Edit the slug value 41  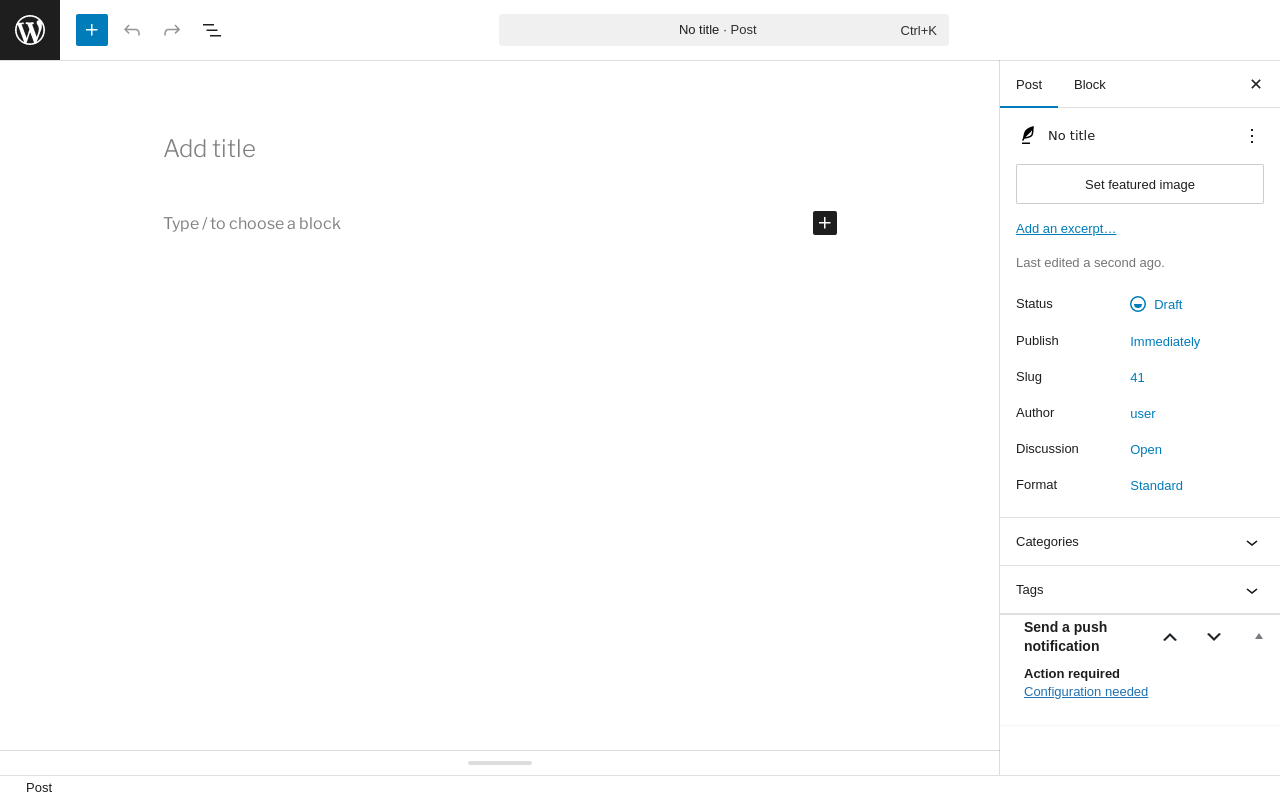point(1137,377)
